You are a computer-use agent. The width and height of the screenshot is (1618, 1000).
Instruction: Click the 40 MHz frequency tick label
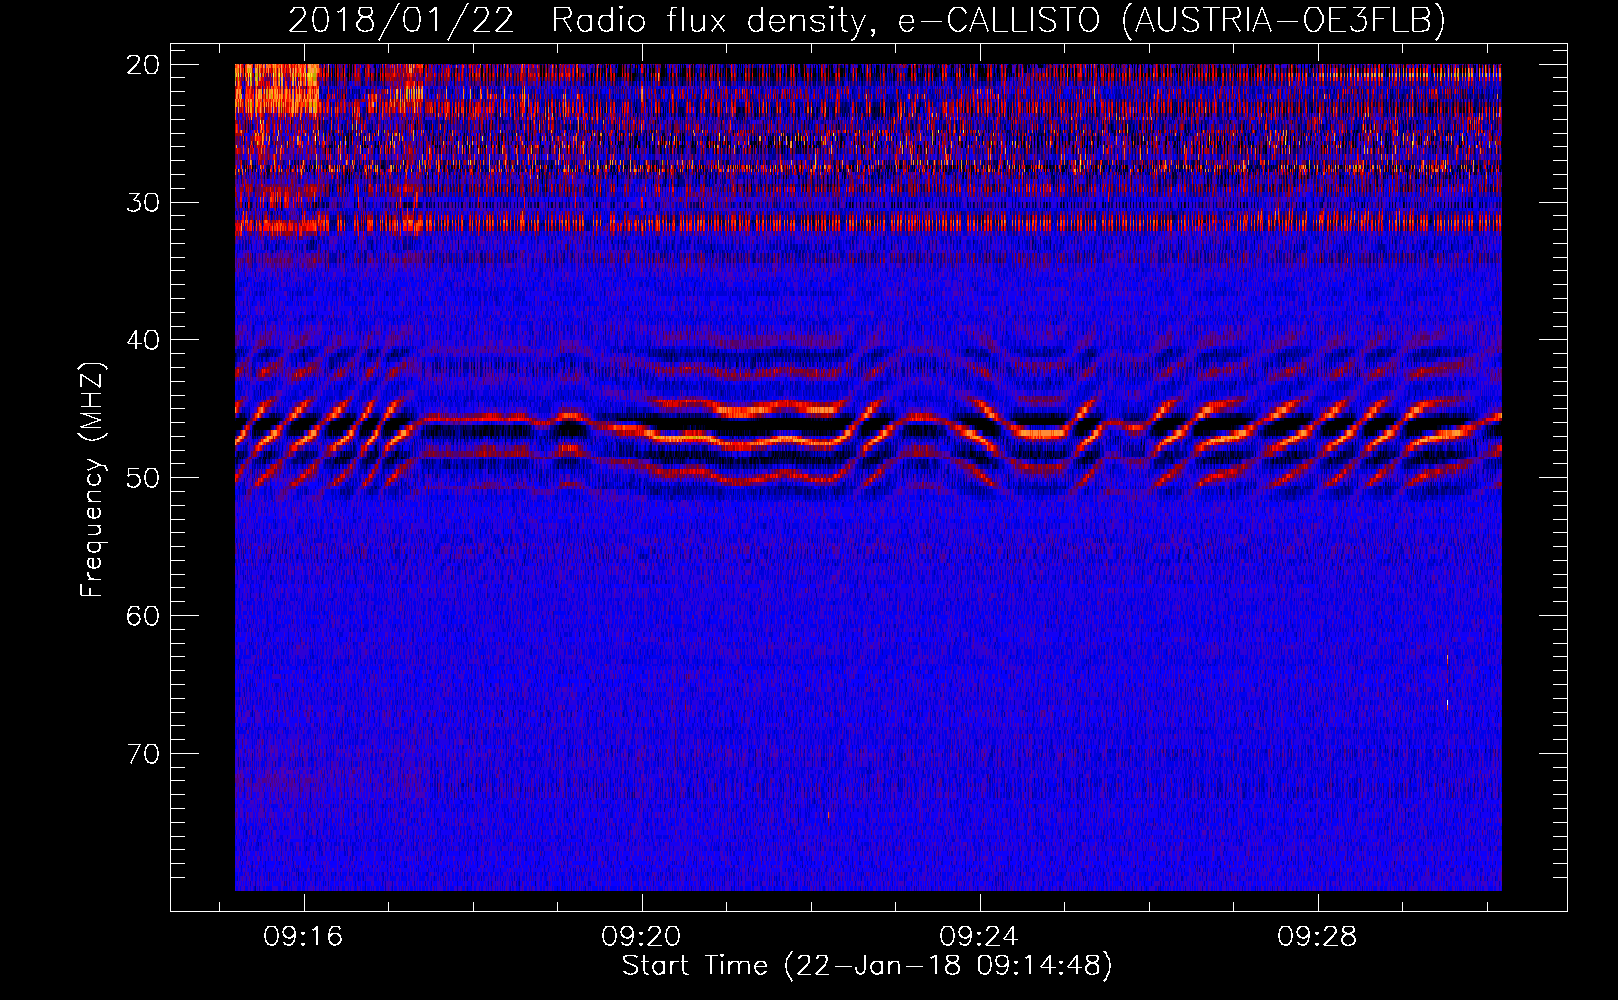click(144, 340)
